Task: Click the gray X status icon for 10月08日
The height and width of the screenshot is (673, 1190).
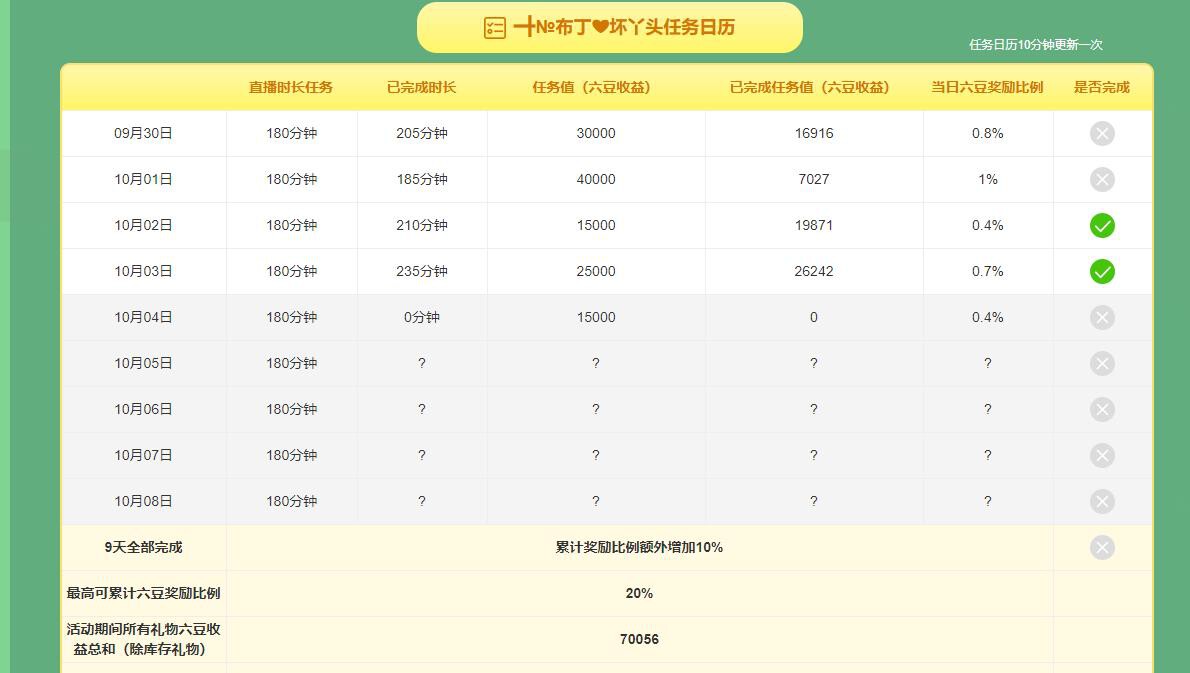Action: (x=1102, y=502)
